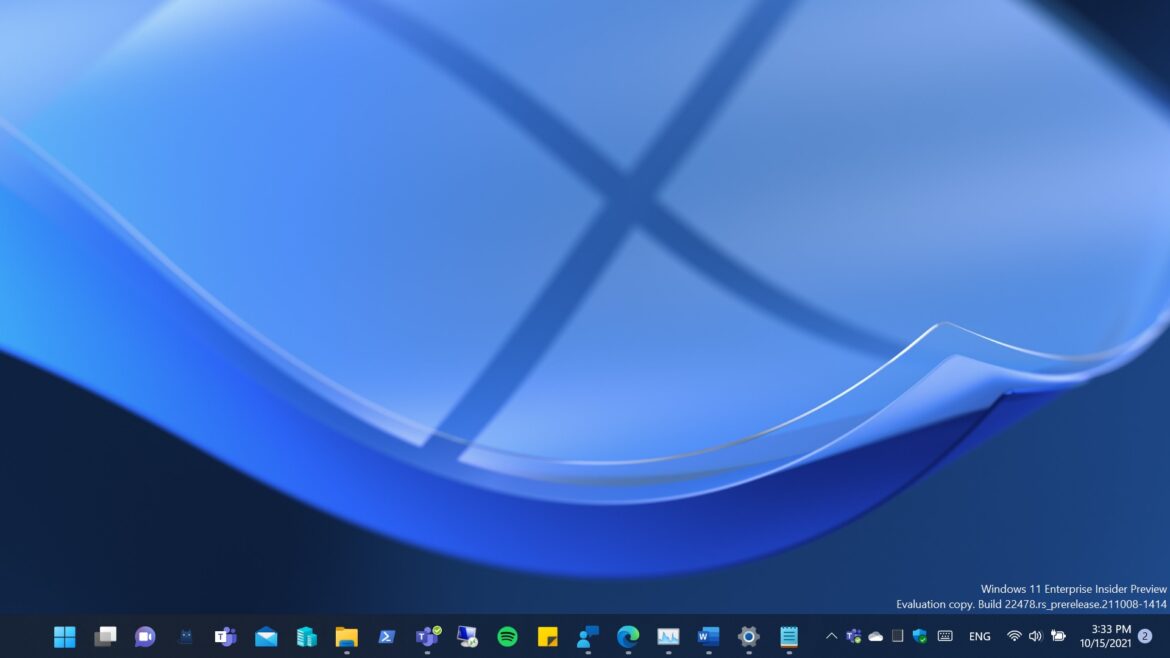Open the Mail app on taskbar

tap(266, 636)
